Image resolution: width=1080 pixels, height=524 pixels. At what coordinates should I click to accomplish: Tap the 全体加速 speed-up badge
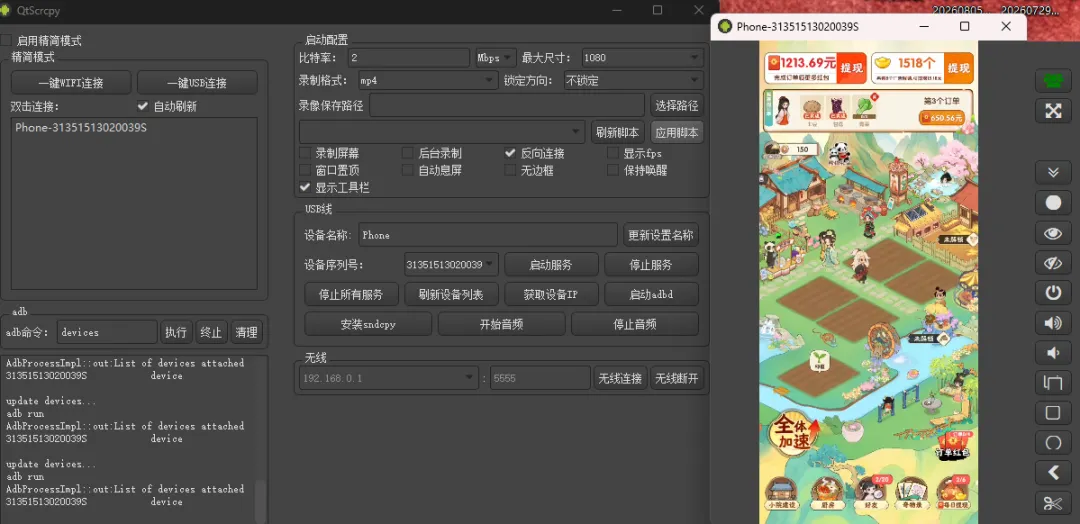click(x=794, y=432)
